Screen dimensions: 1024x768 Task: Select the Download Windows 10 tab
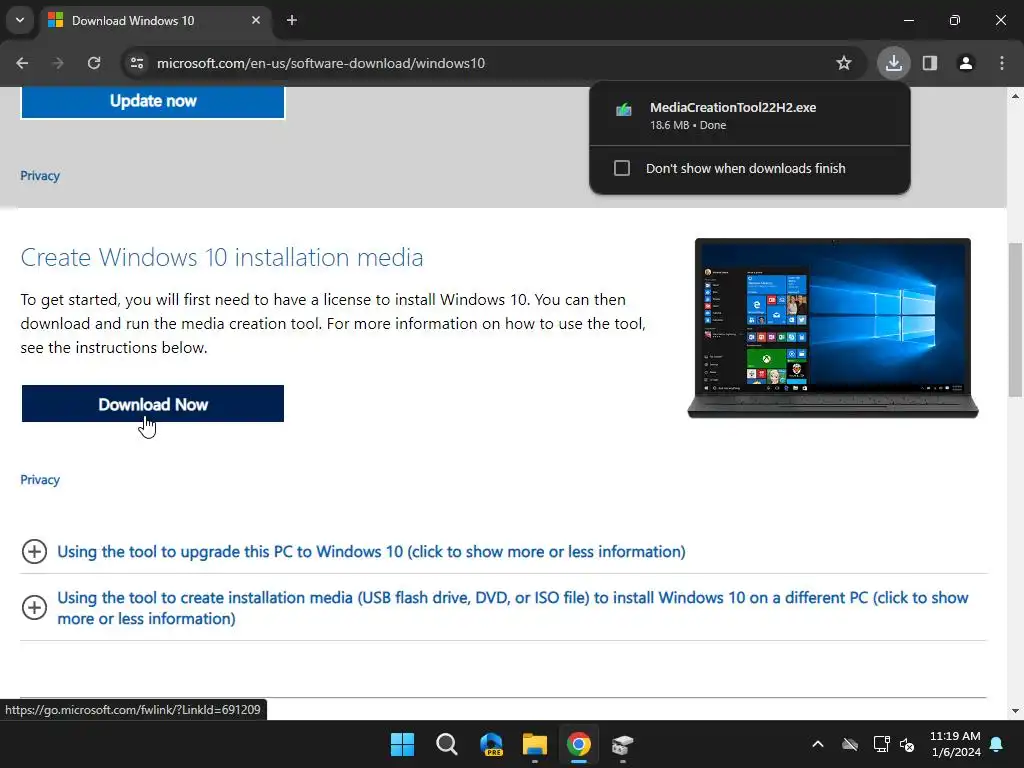tap(156, 20)
